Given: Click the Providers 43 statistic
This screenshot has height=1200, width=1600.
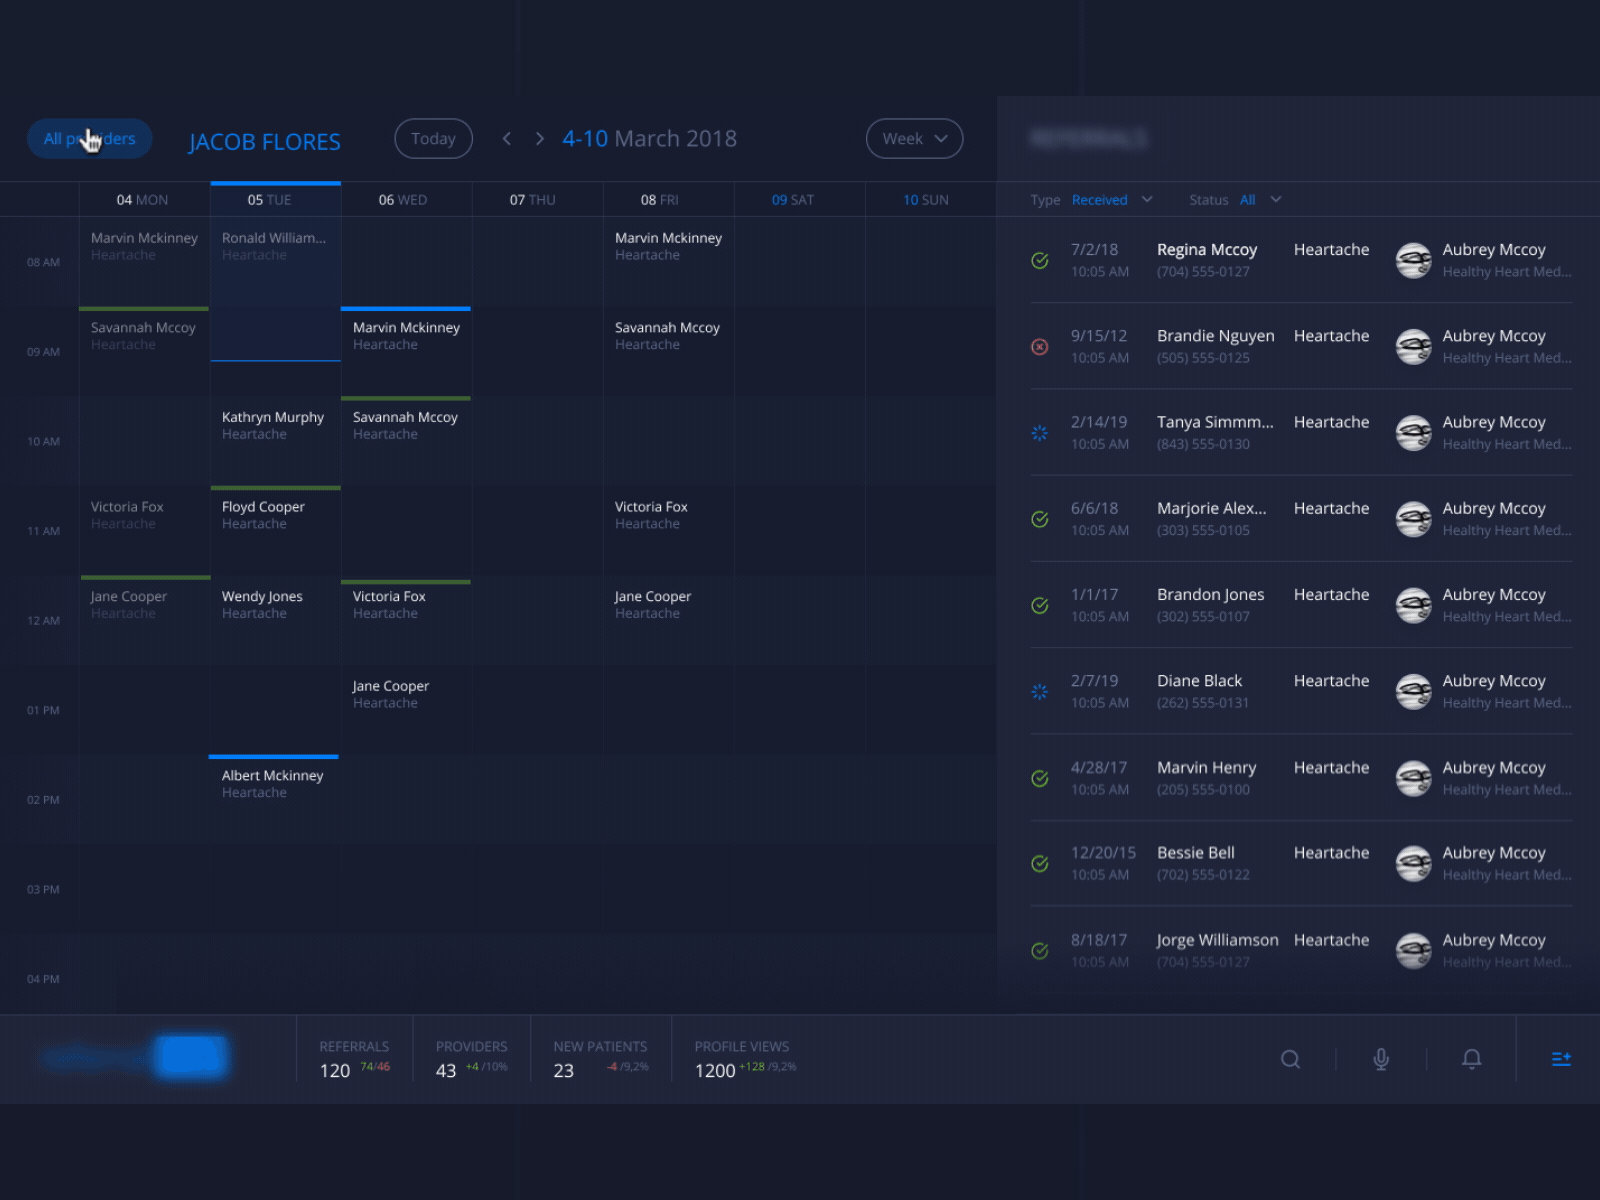Looking at the screenshot, I should click(471, 1059).
